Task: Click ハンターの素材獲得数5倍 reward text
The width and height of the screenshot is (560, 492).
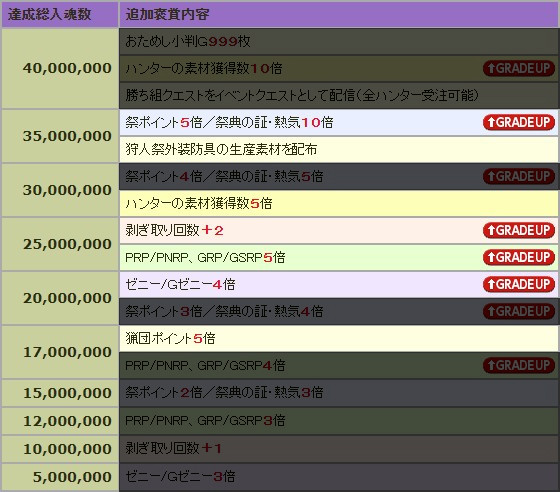Action: 199,204
